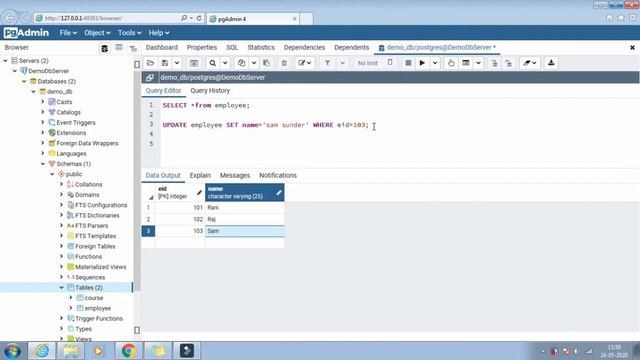Click the Rollback transaction icon
The image size is (640, 360).
click(509, 63)
